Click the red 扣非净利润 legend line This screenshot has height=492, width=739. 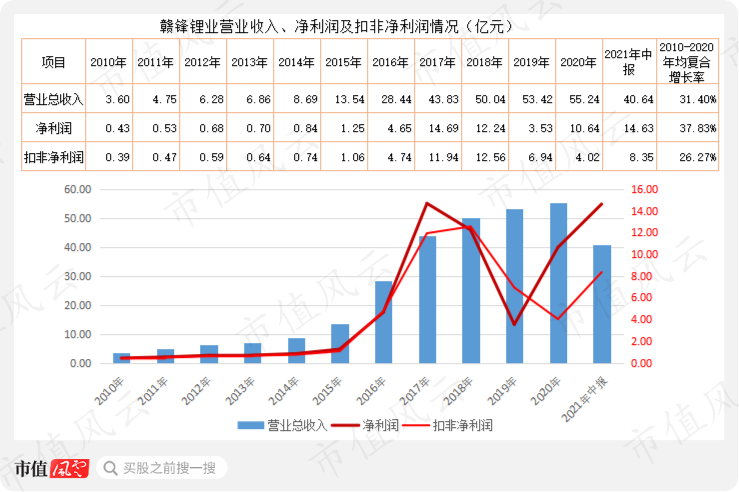(x=416, y=425)
